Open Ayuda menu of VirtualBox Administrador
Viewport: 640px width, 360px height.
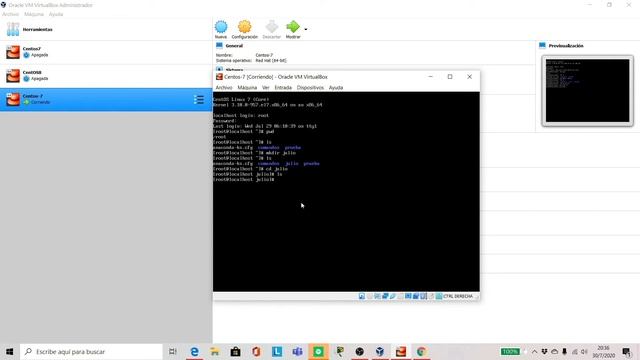(56, 14)
